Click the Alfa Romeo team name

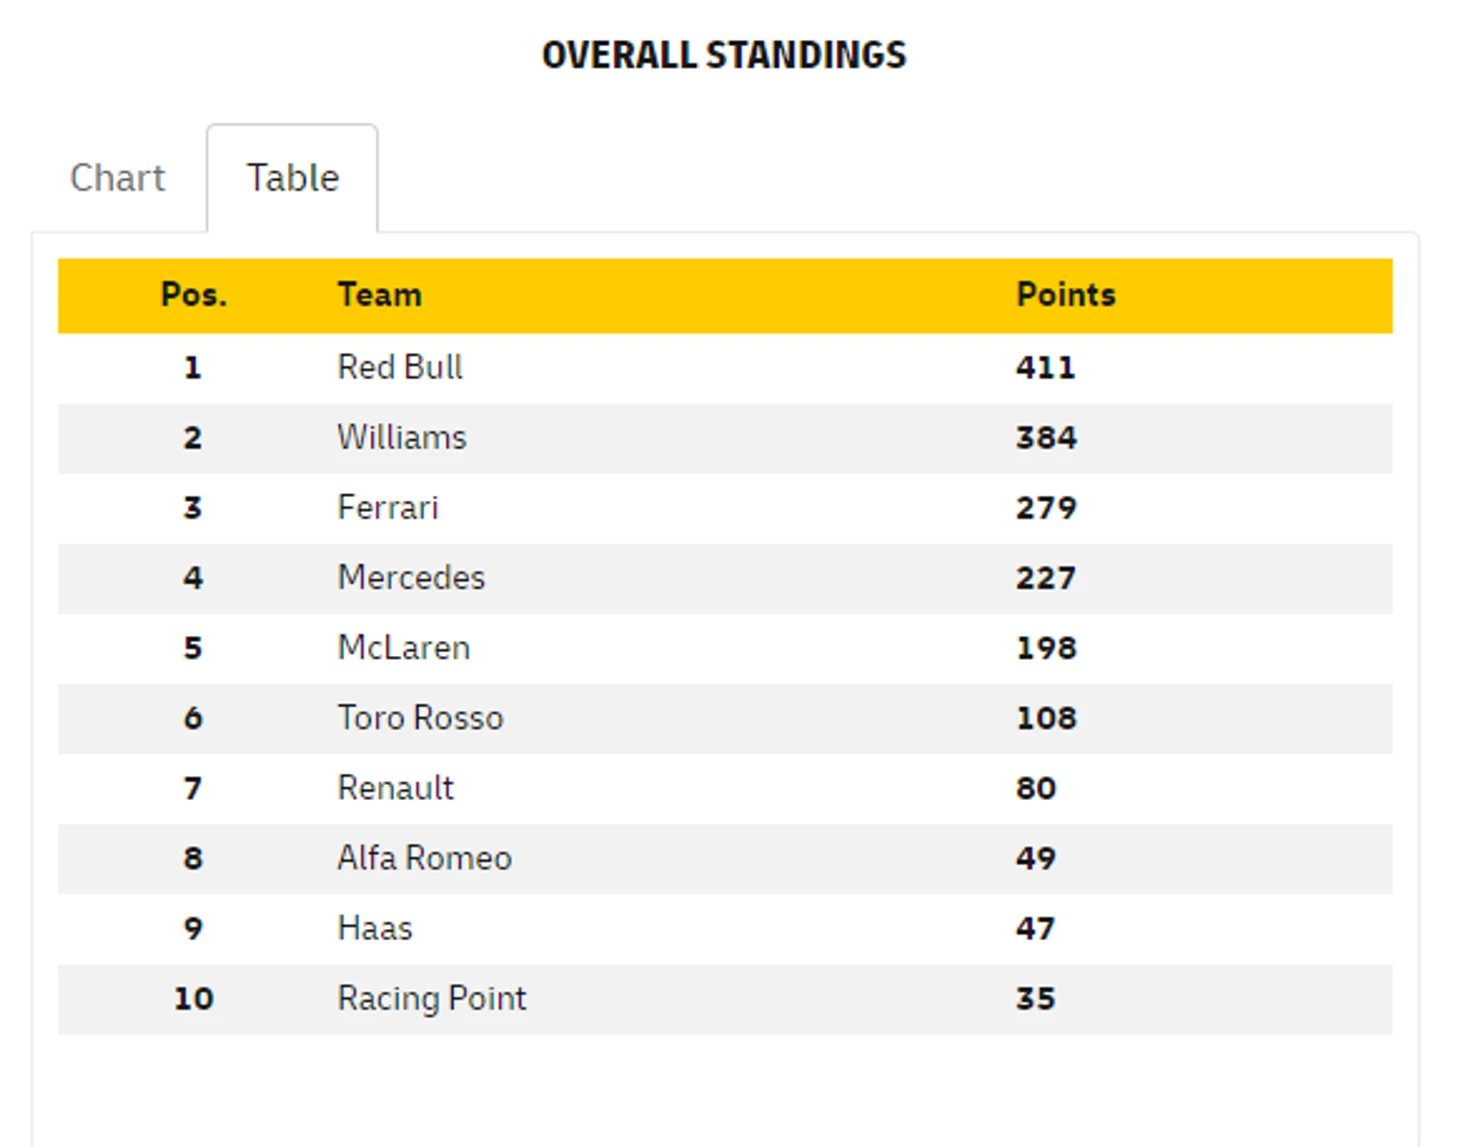[x=424, y=858]
